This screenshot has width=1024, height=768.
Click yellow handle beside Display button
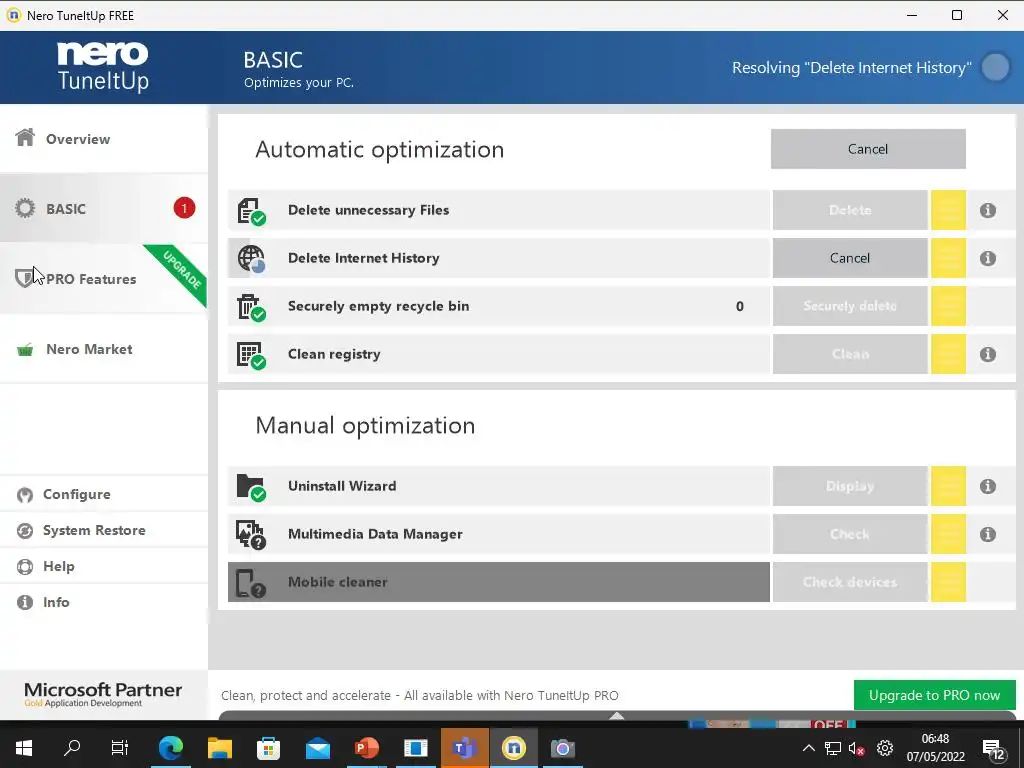[948, 486]
